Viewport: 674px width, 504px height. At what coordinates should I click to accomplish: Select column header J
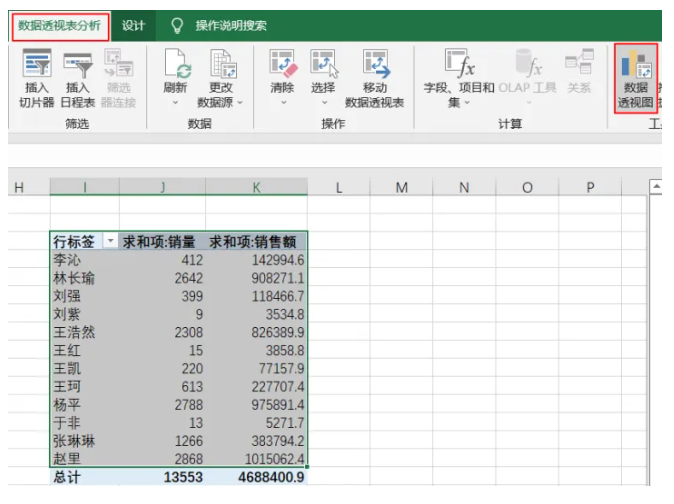tap(162, 187)
